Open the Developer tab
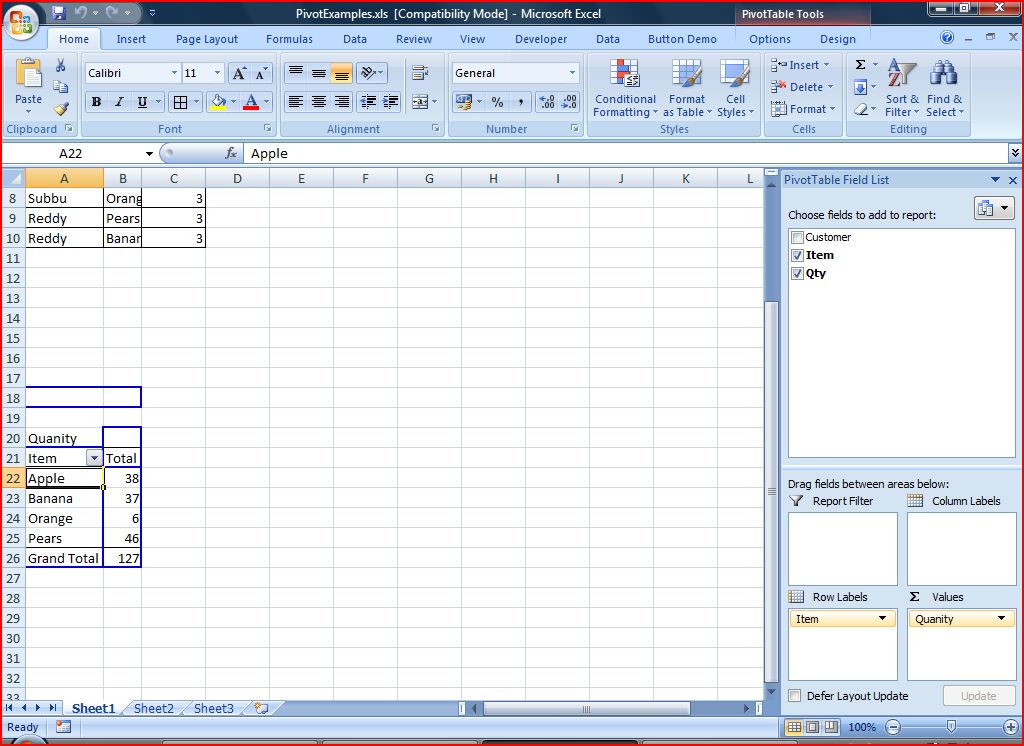This screenshot has height=746, width=1024. 541,39
